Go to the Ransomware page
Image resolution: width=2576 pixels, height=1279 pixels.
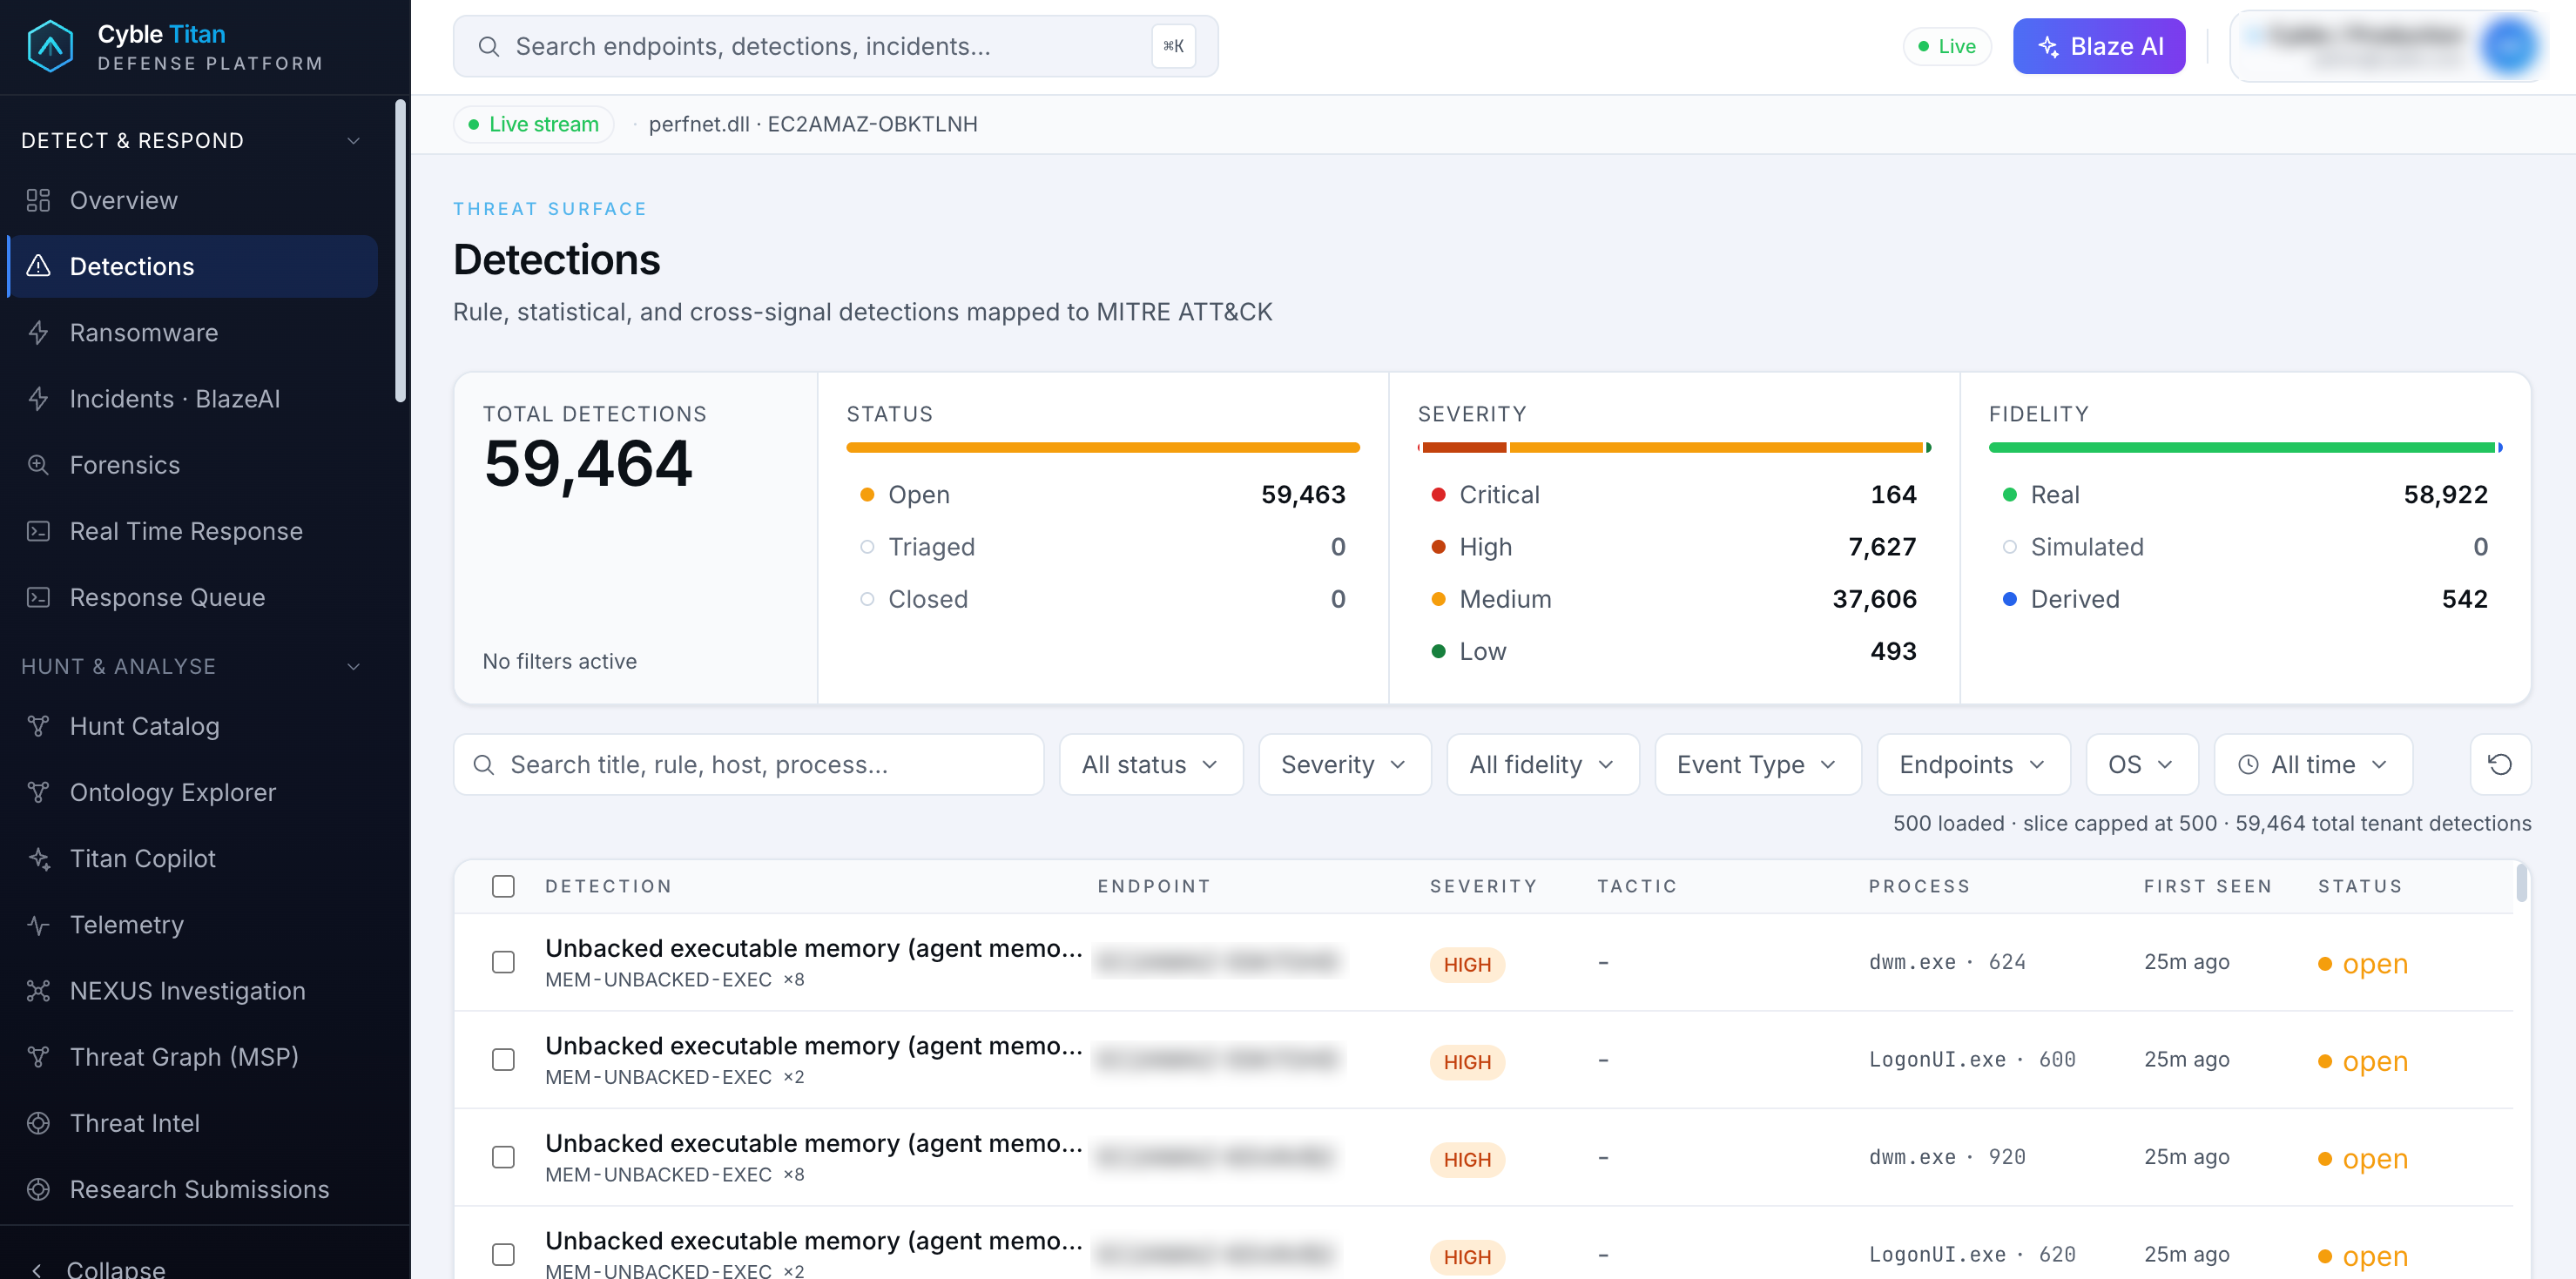192,332
